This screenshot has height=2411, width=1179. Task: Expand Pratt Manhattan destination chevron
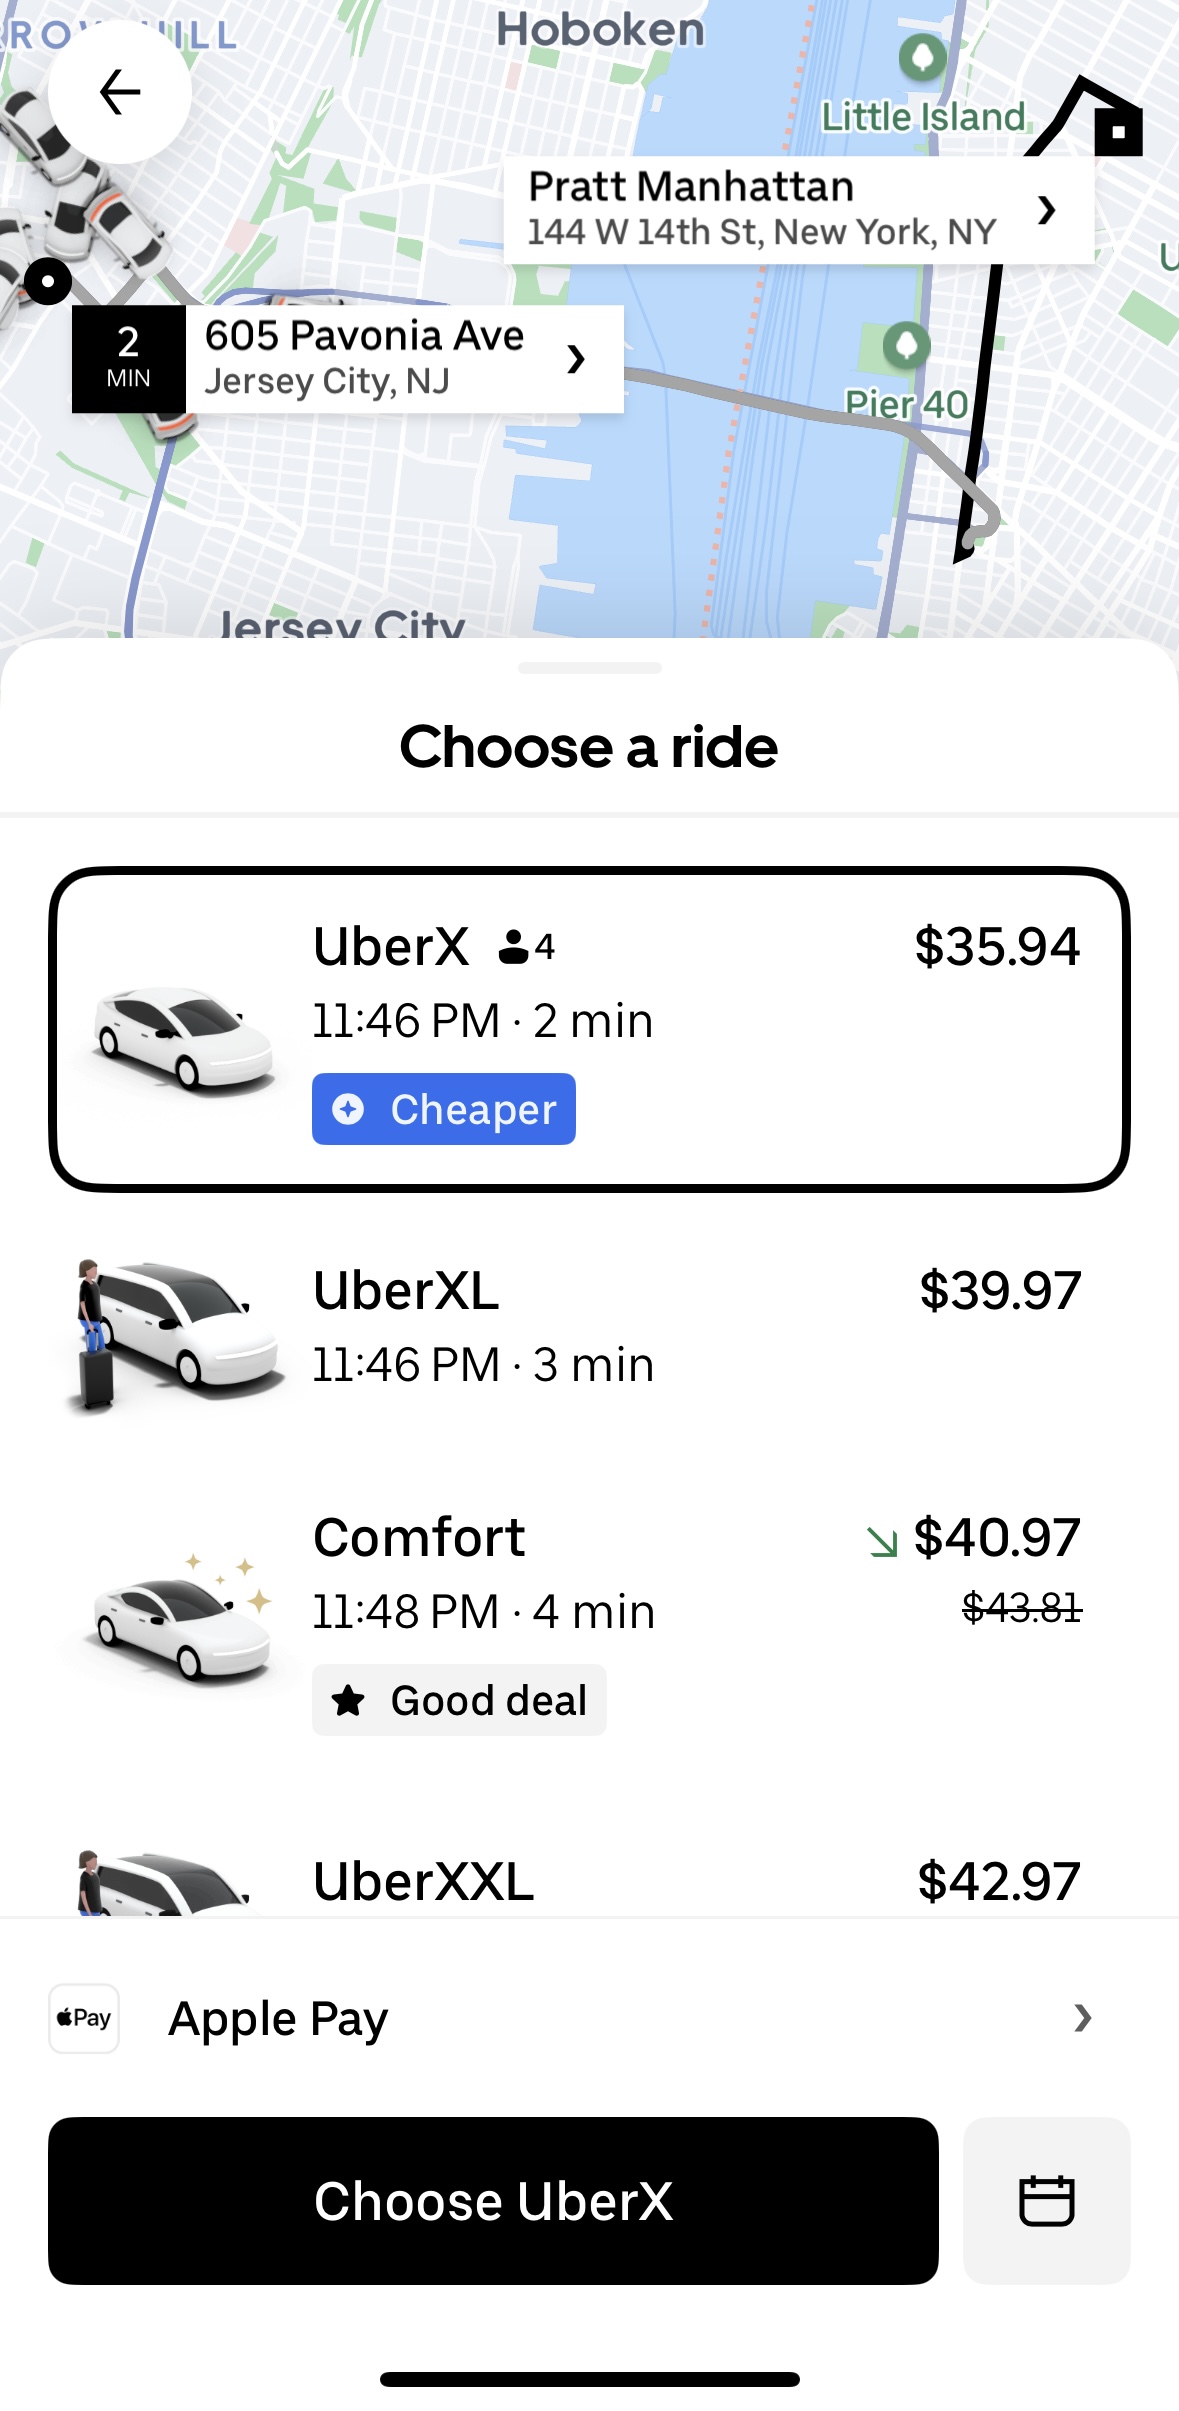point(1046,210)
